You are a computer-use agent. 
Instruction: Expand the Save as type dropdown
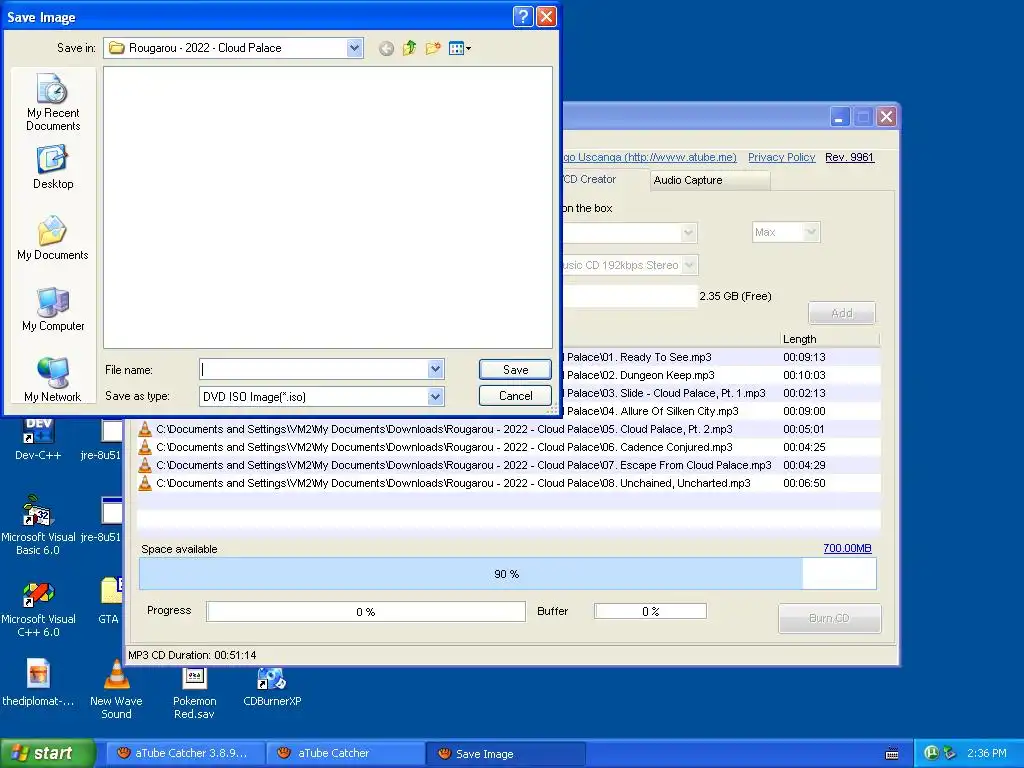[436, 396]
